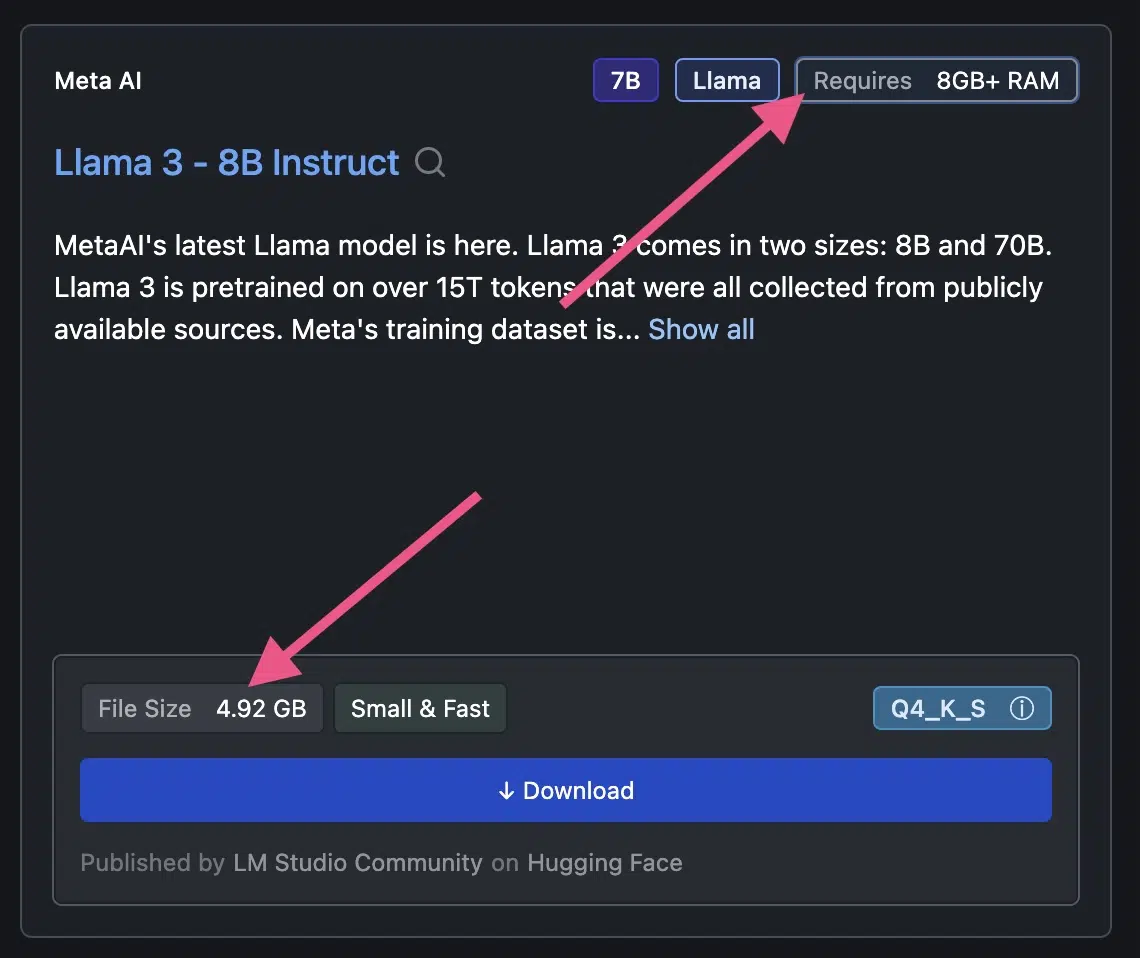Click the model description paragraph
The height and width of the screenshot is (958, 1140).
[x=550, y=287]
